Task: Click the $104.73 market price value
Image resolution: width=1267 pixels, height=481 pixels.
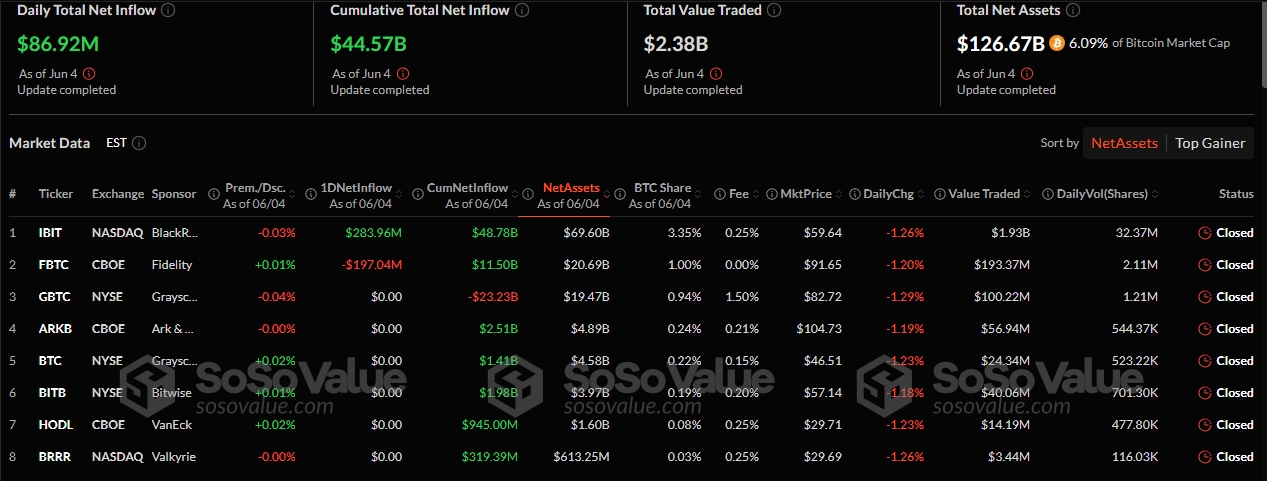Action: click(x=819, y=329)
